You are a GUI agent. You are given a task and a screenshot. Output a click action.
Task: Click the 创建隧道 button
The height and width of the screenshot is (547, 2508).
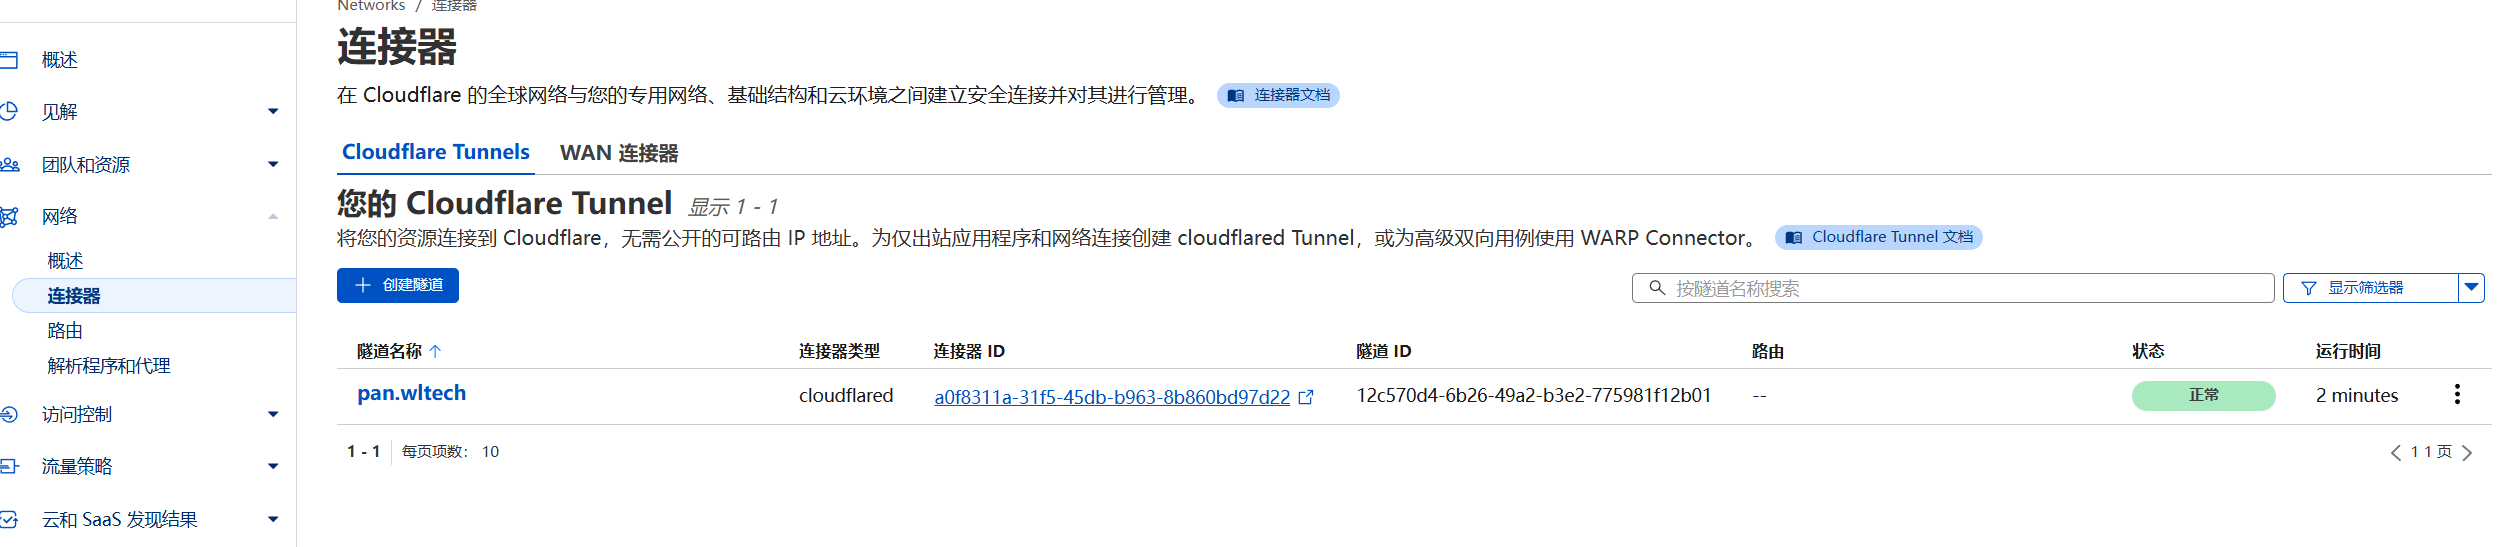click(398, 285)
